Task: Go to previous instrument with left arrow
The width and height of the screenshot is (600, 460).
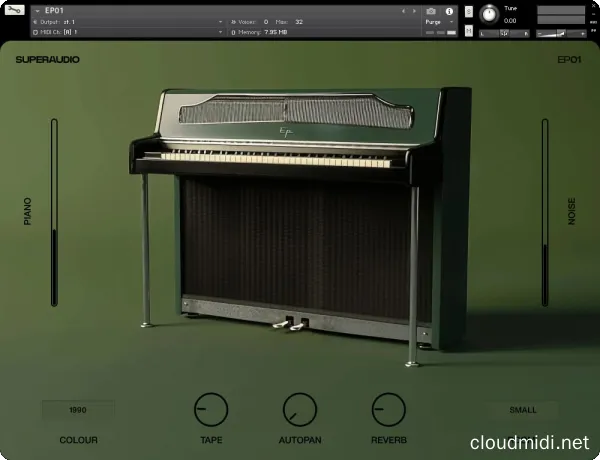Action: pos(403,11)
